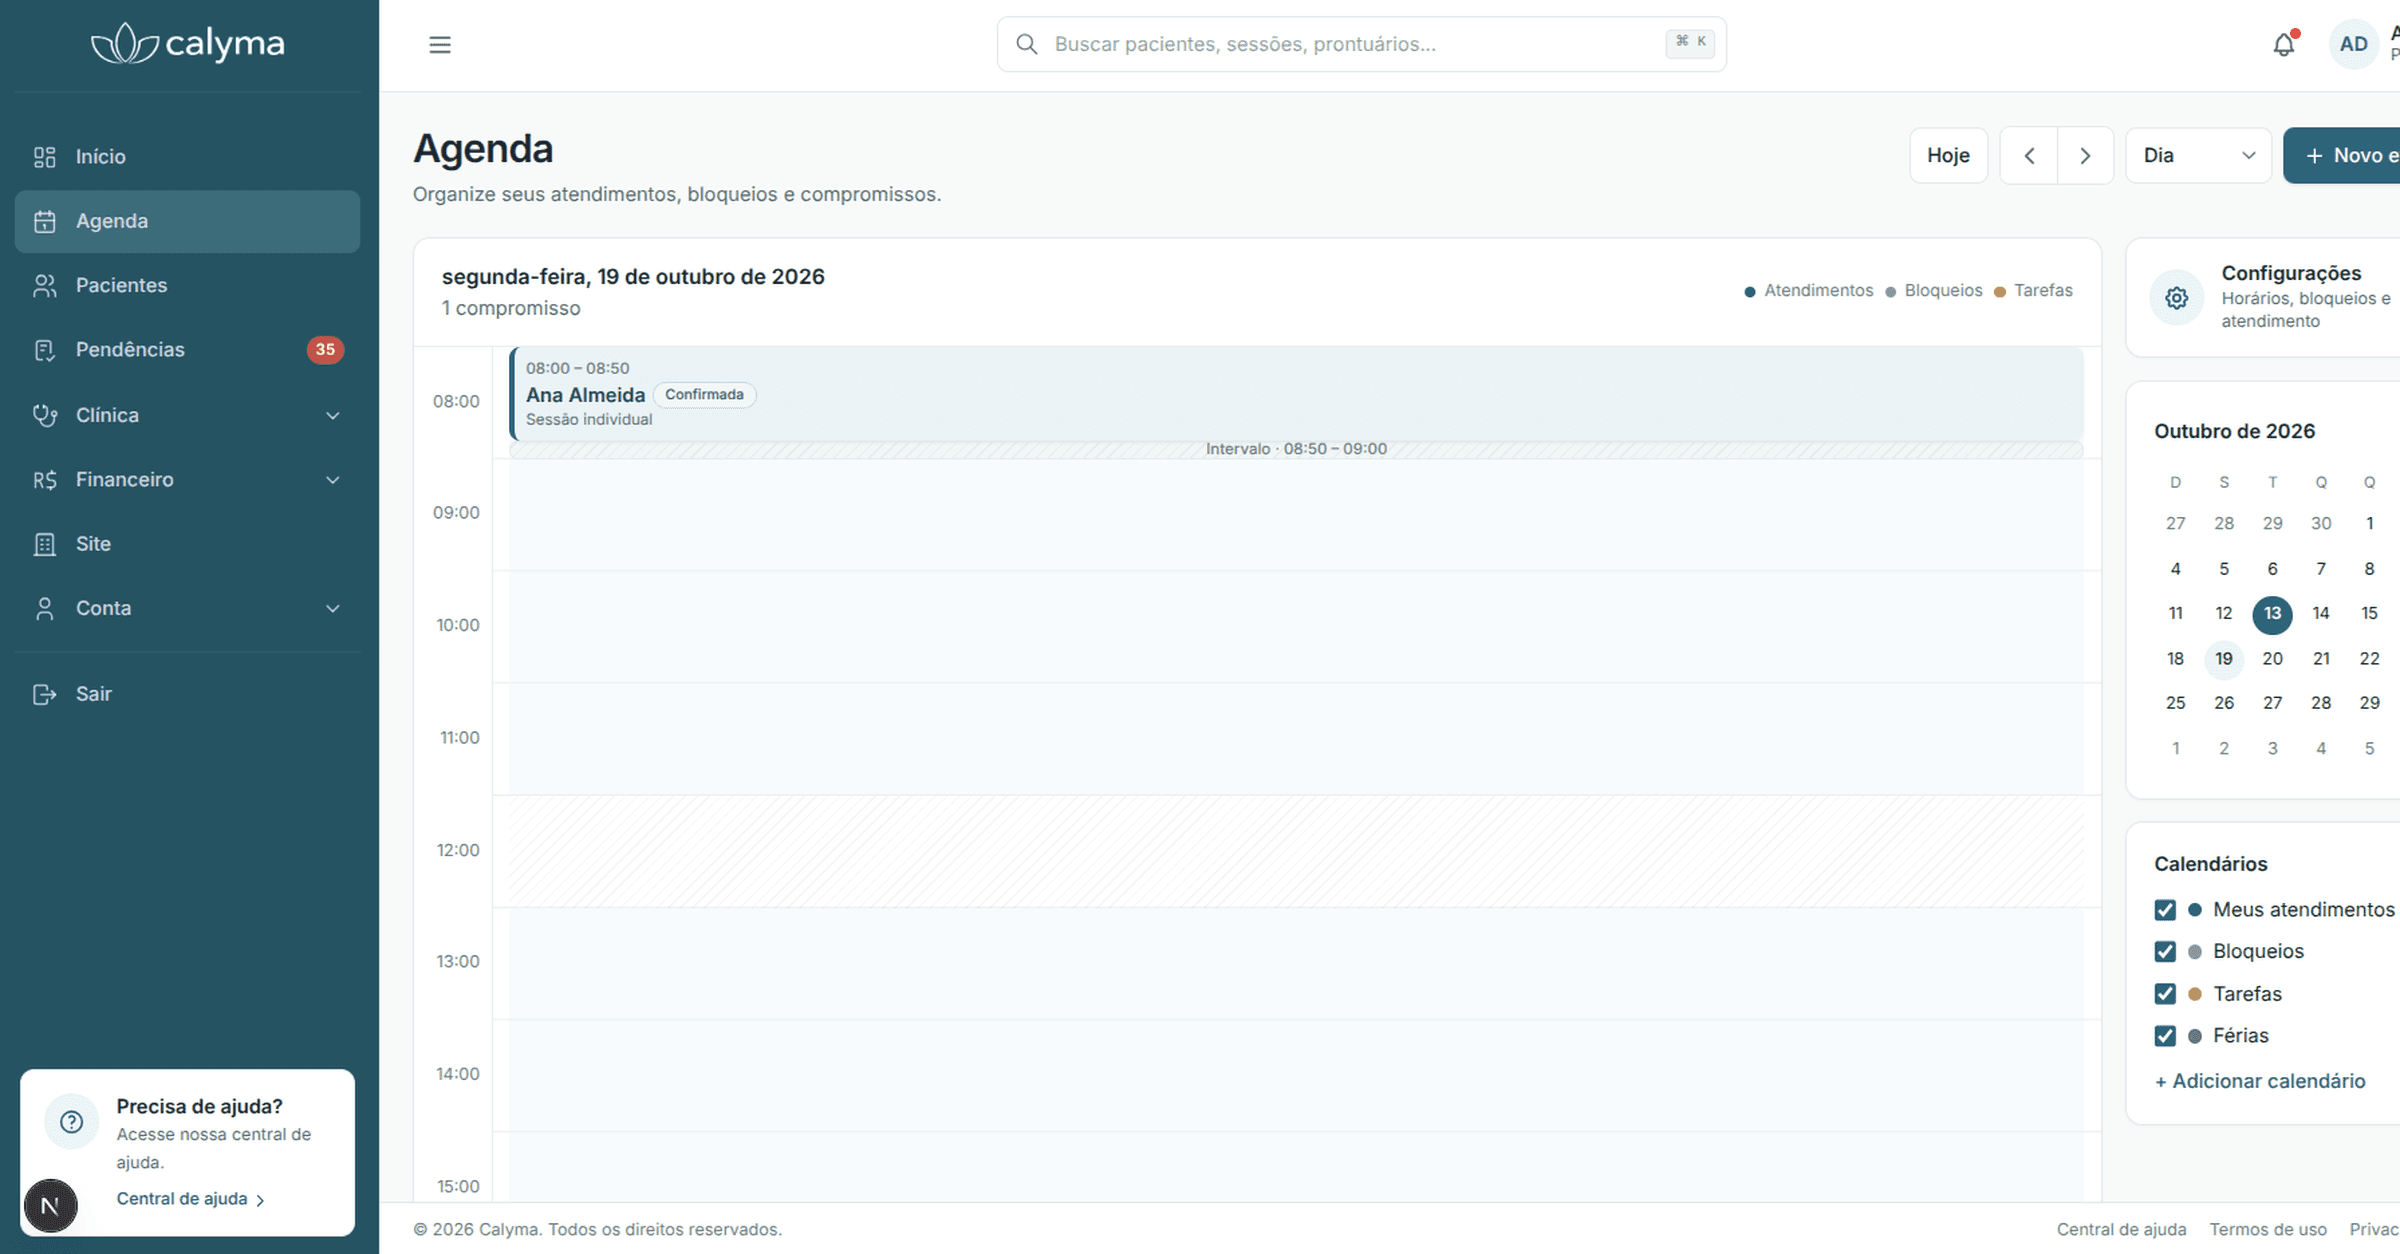Screen dimensions: 2400x1254
Task: Focus the Buscar pacientes search field
Action: point(1361,44)
